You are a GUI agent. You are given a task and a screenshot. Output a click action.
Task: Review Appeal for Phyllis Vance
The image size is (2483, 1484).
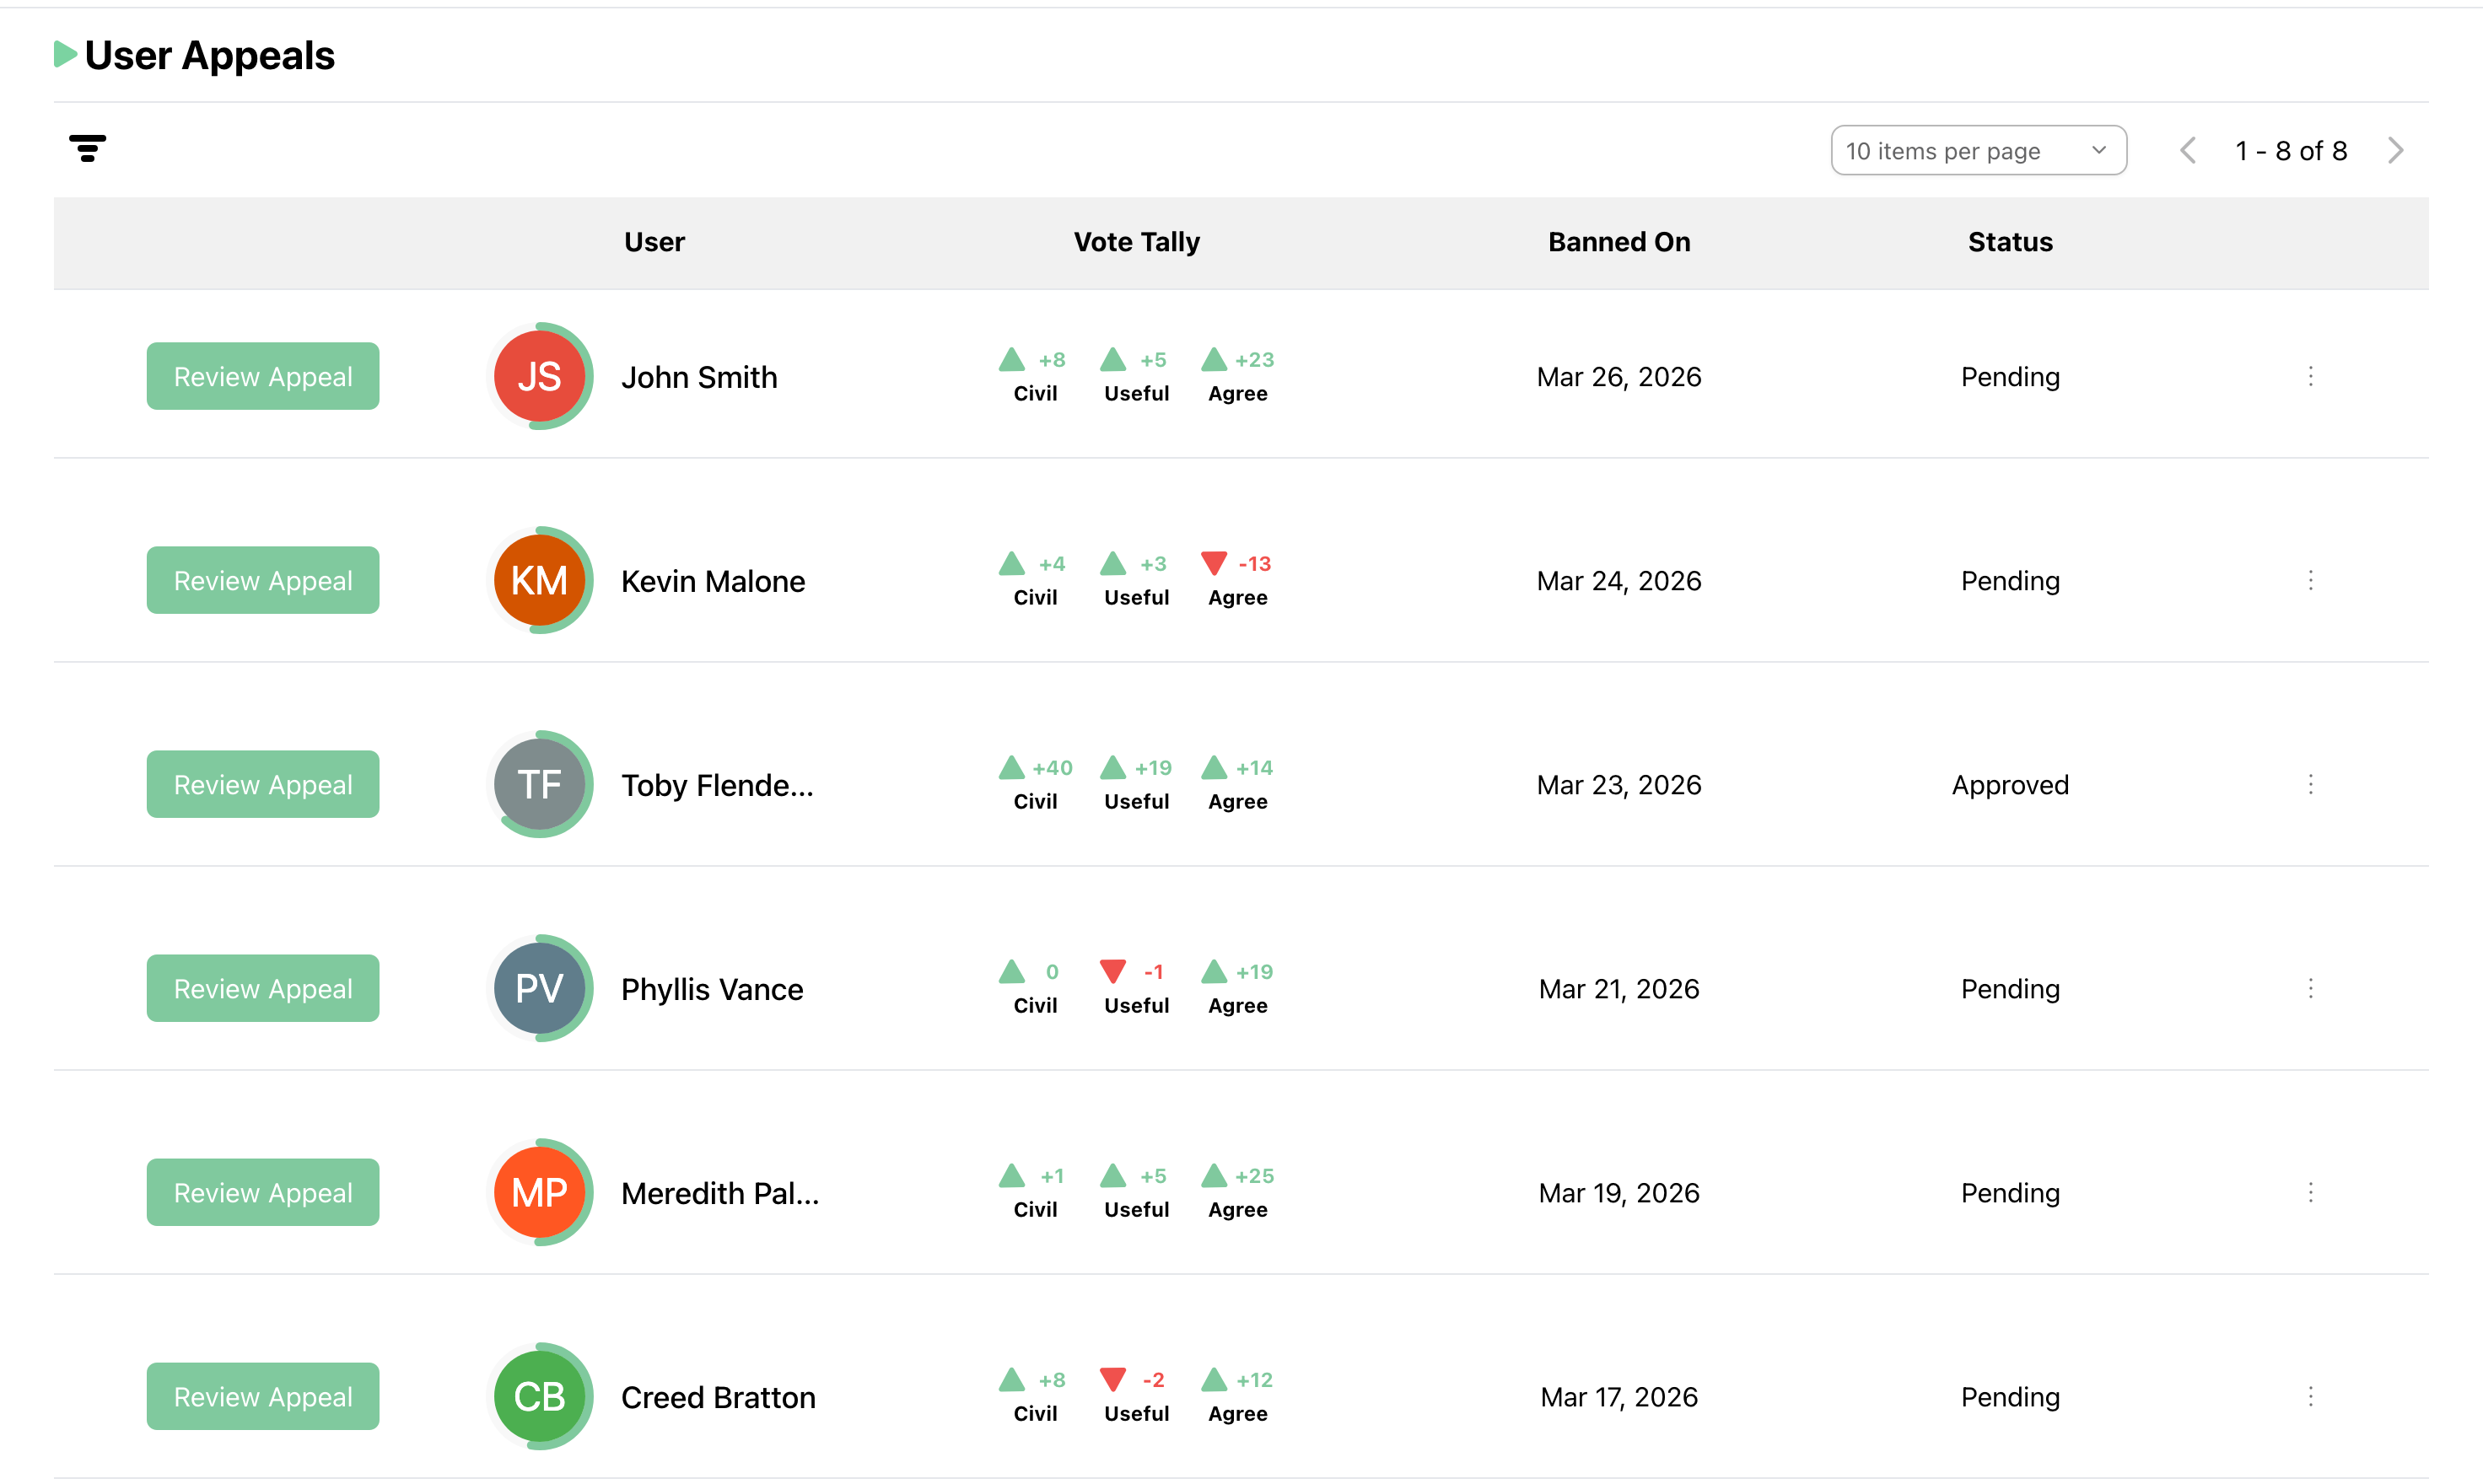(263, 989)
